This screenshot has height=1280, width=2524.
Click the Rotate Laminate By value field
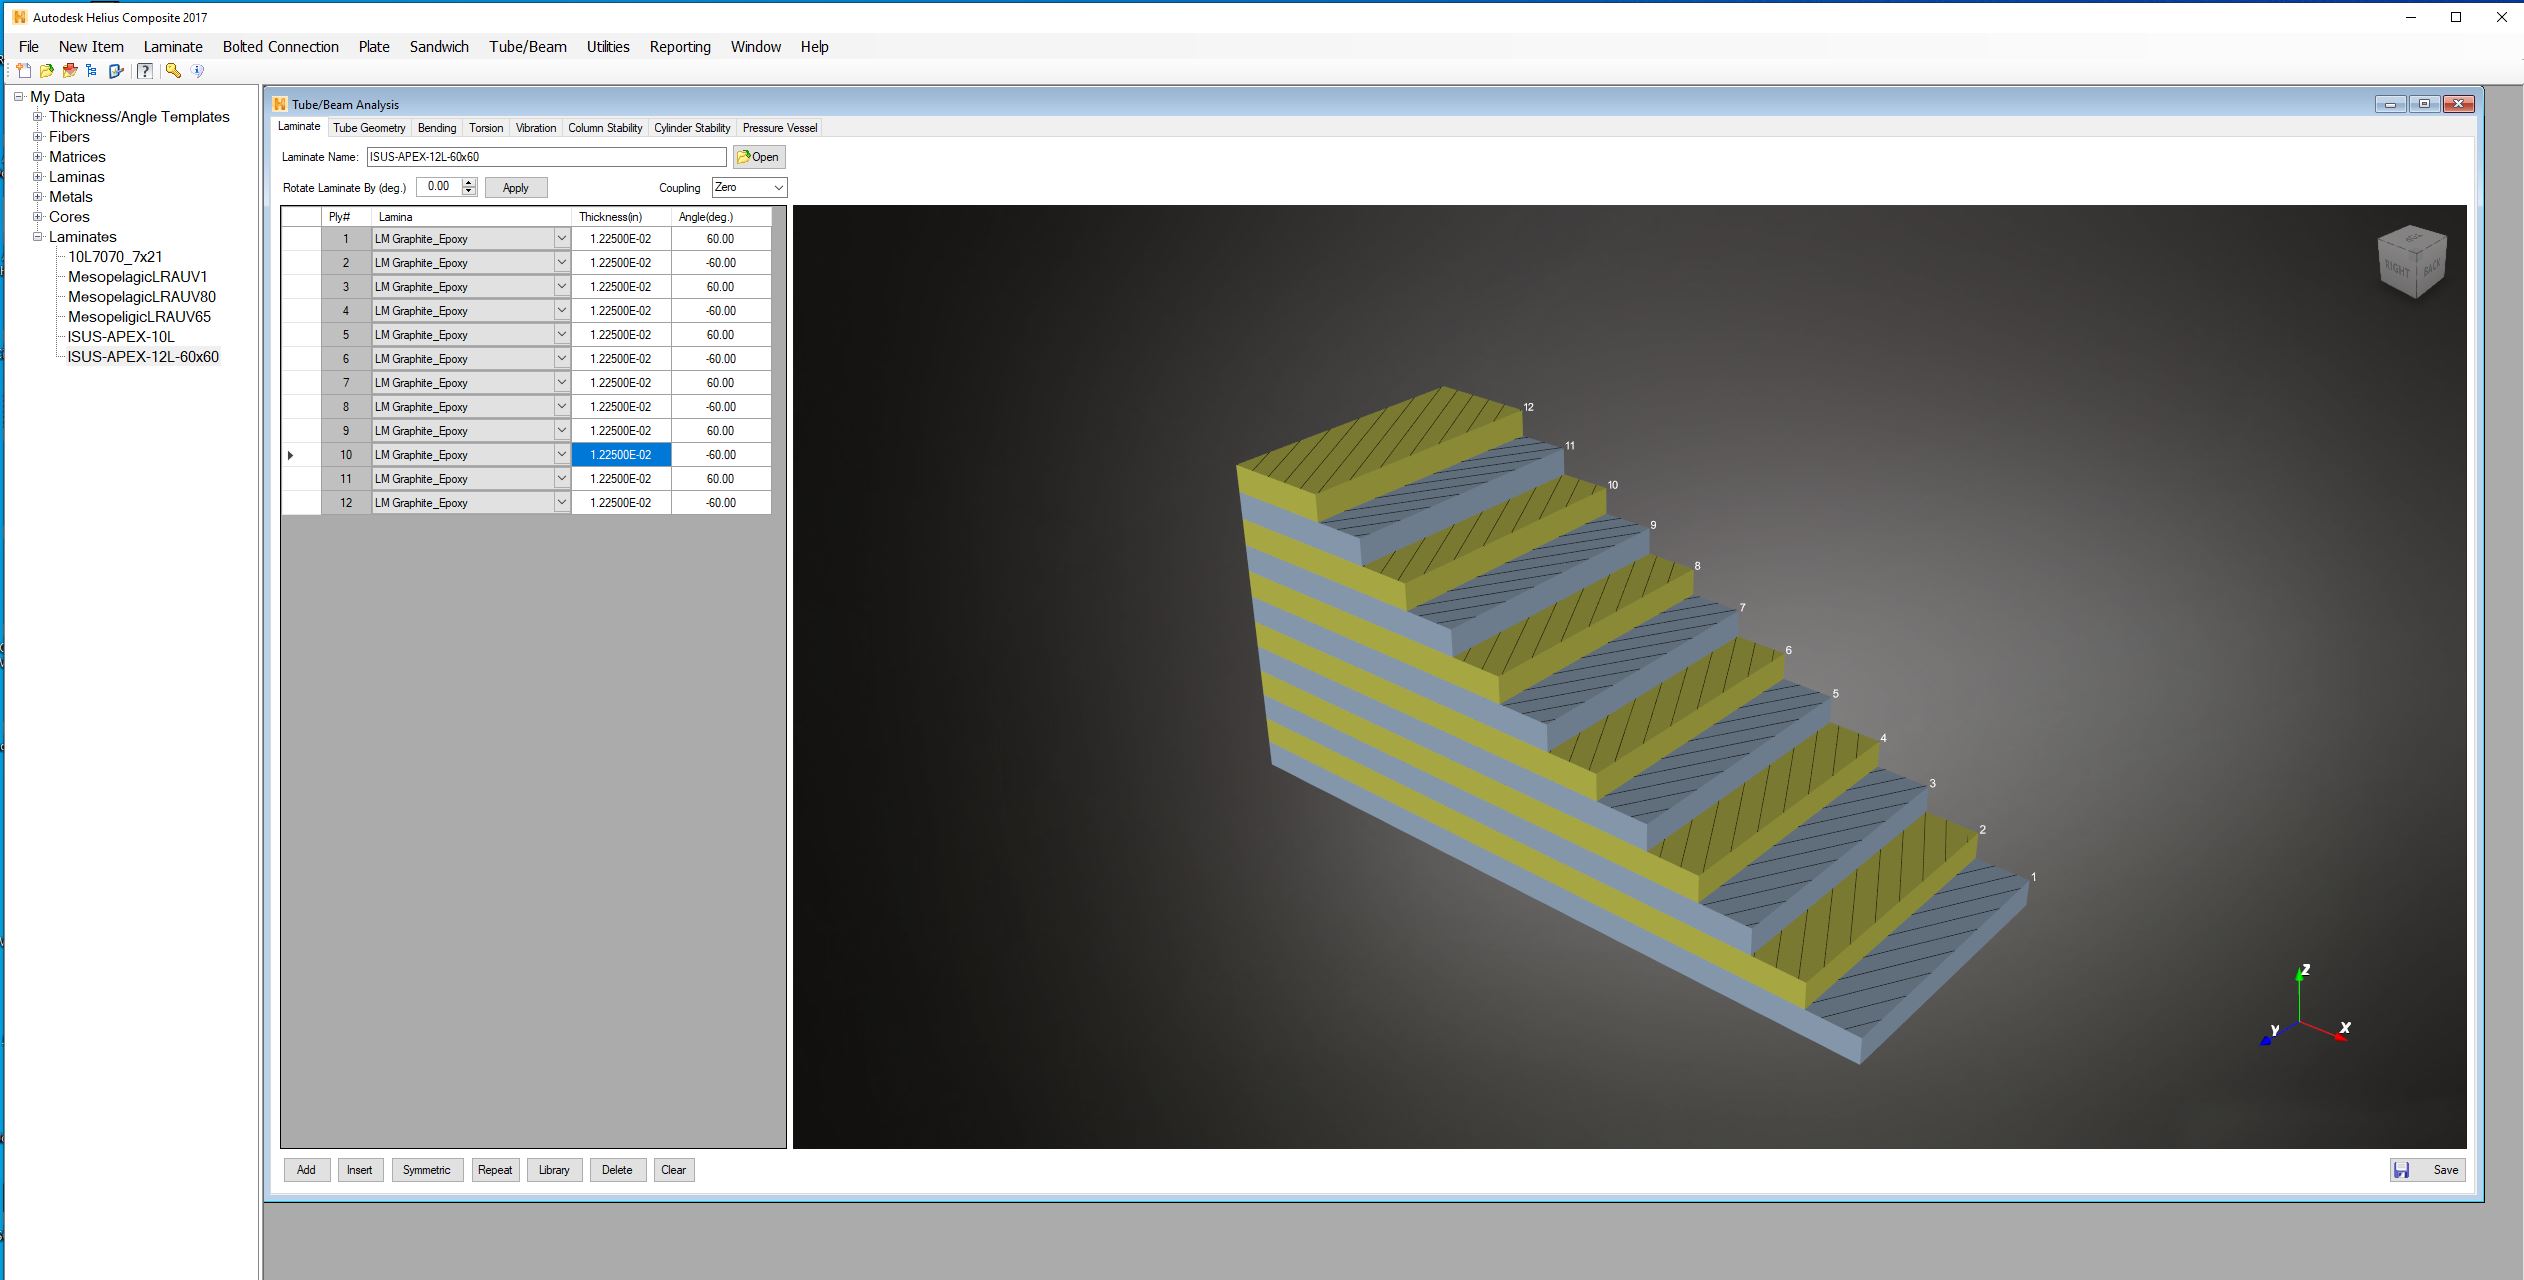coord(439,187)
